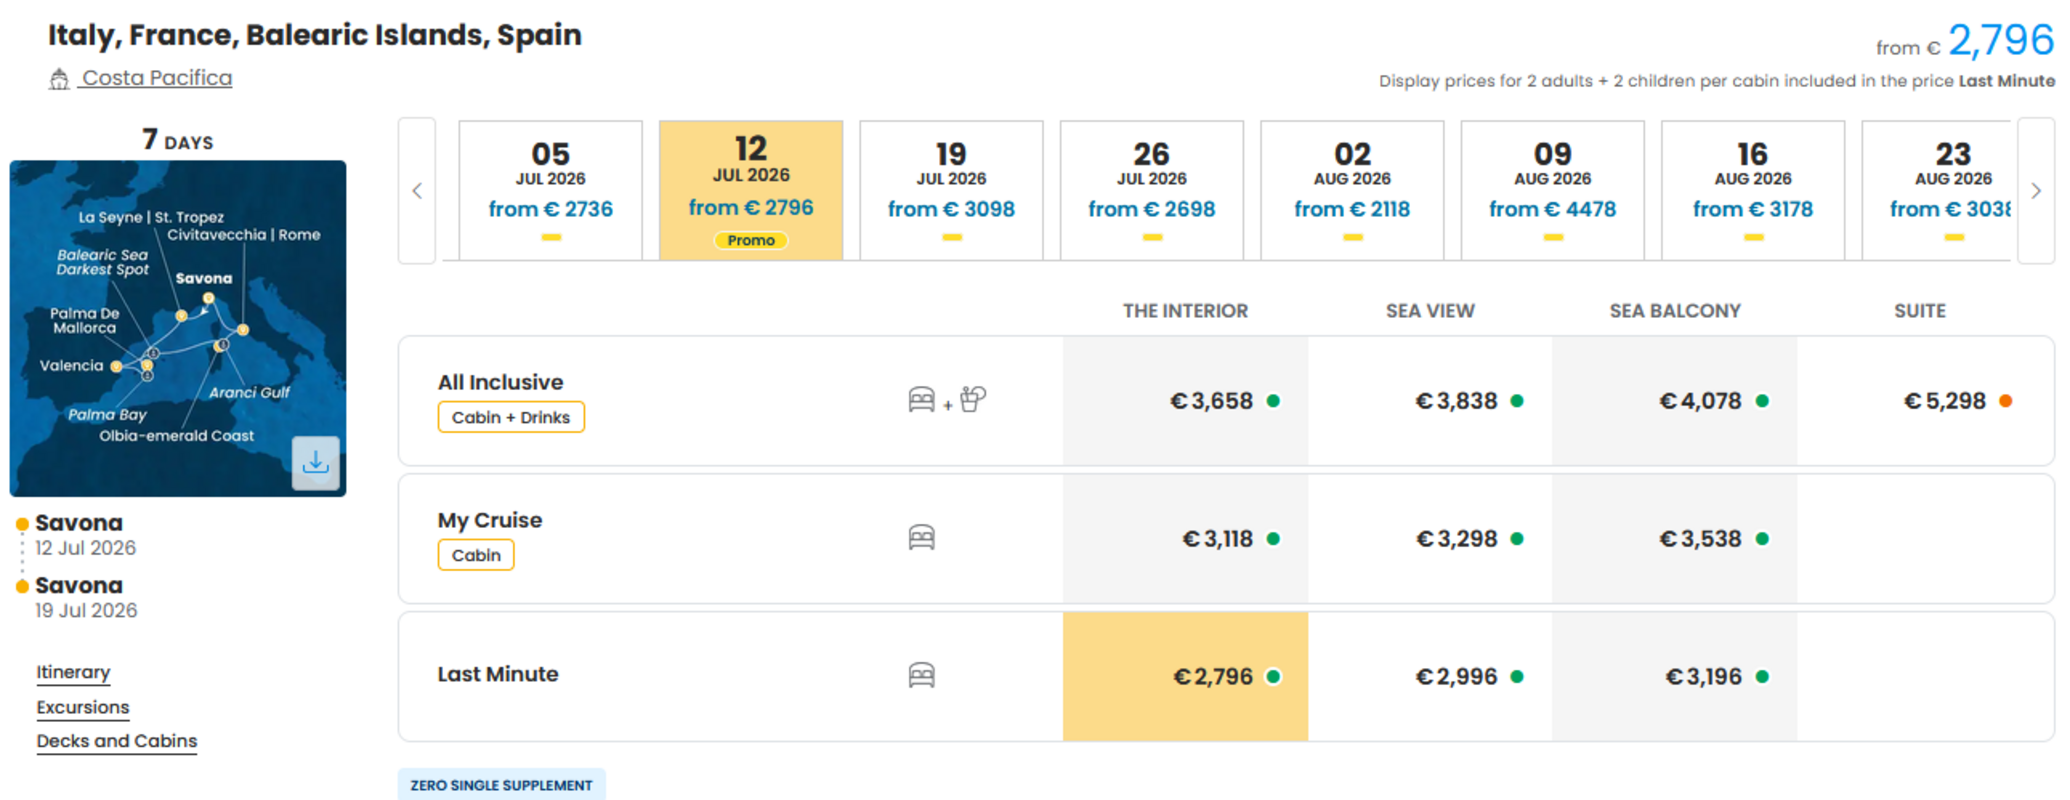This screenshot has width=2070, height=800.
Task: Click the Cabin tag under My Cruise
Action: (476, 555)
